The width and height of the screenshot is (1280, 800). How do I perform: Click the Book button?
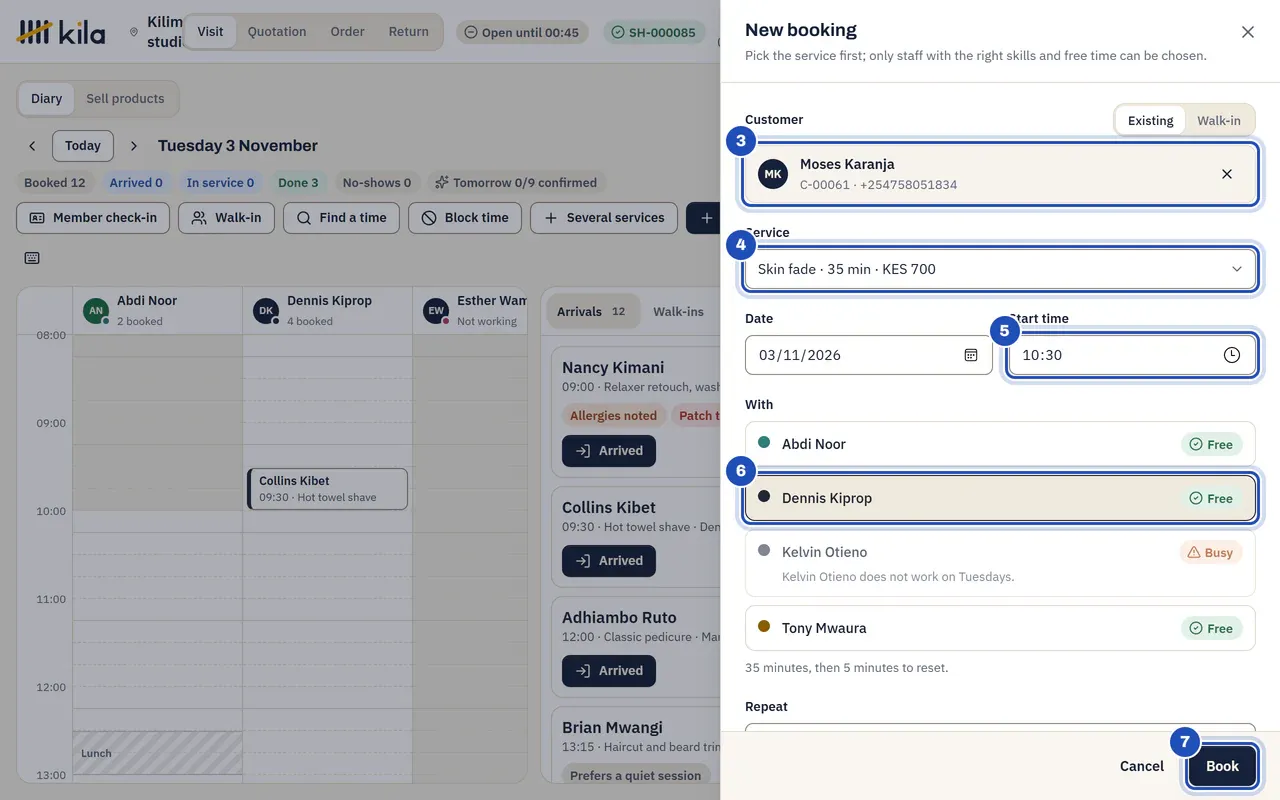(1222, 766)
